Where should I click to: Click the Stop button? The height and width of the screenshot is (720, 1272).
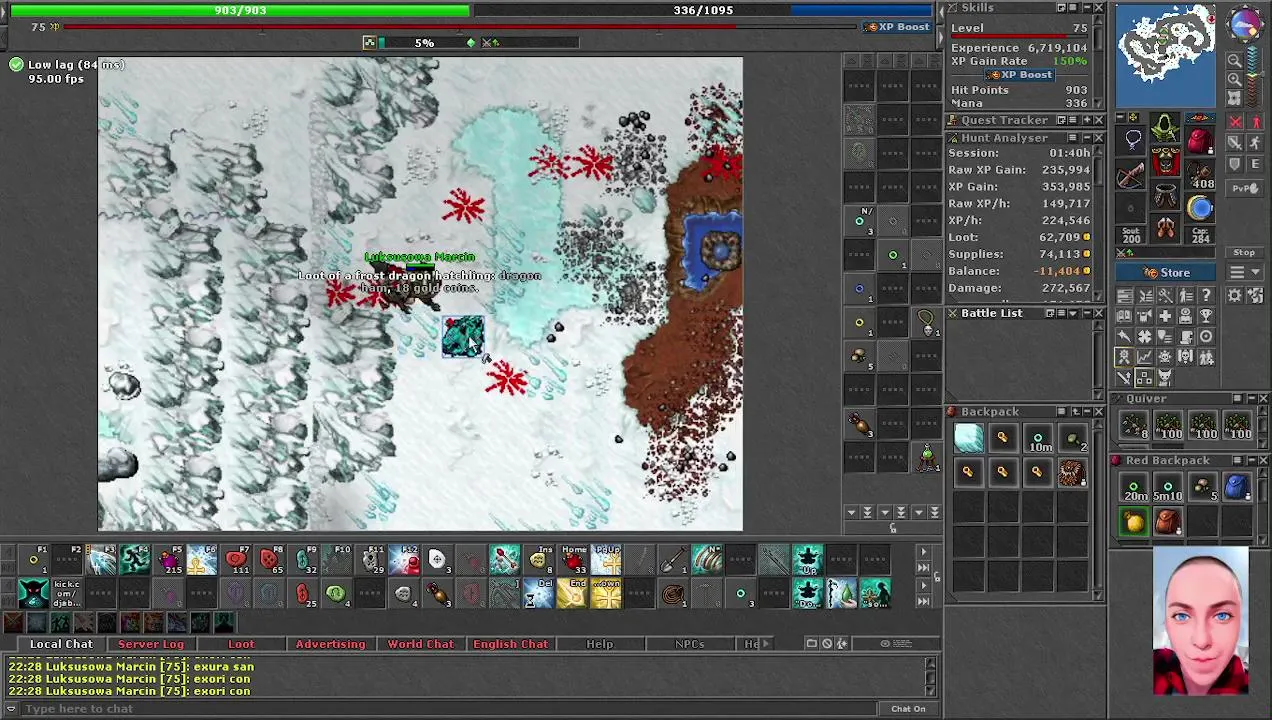pos(1245,252)
